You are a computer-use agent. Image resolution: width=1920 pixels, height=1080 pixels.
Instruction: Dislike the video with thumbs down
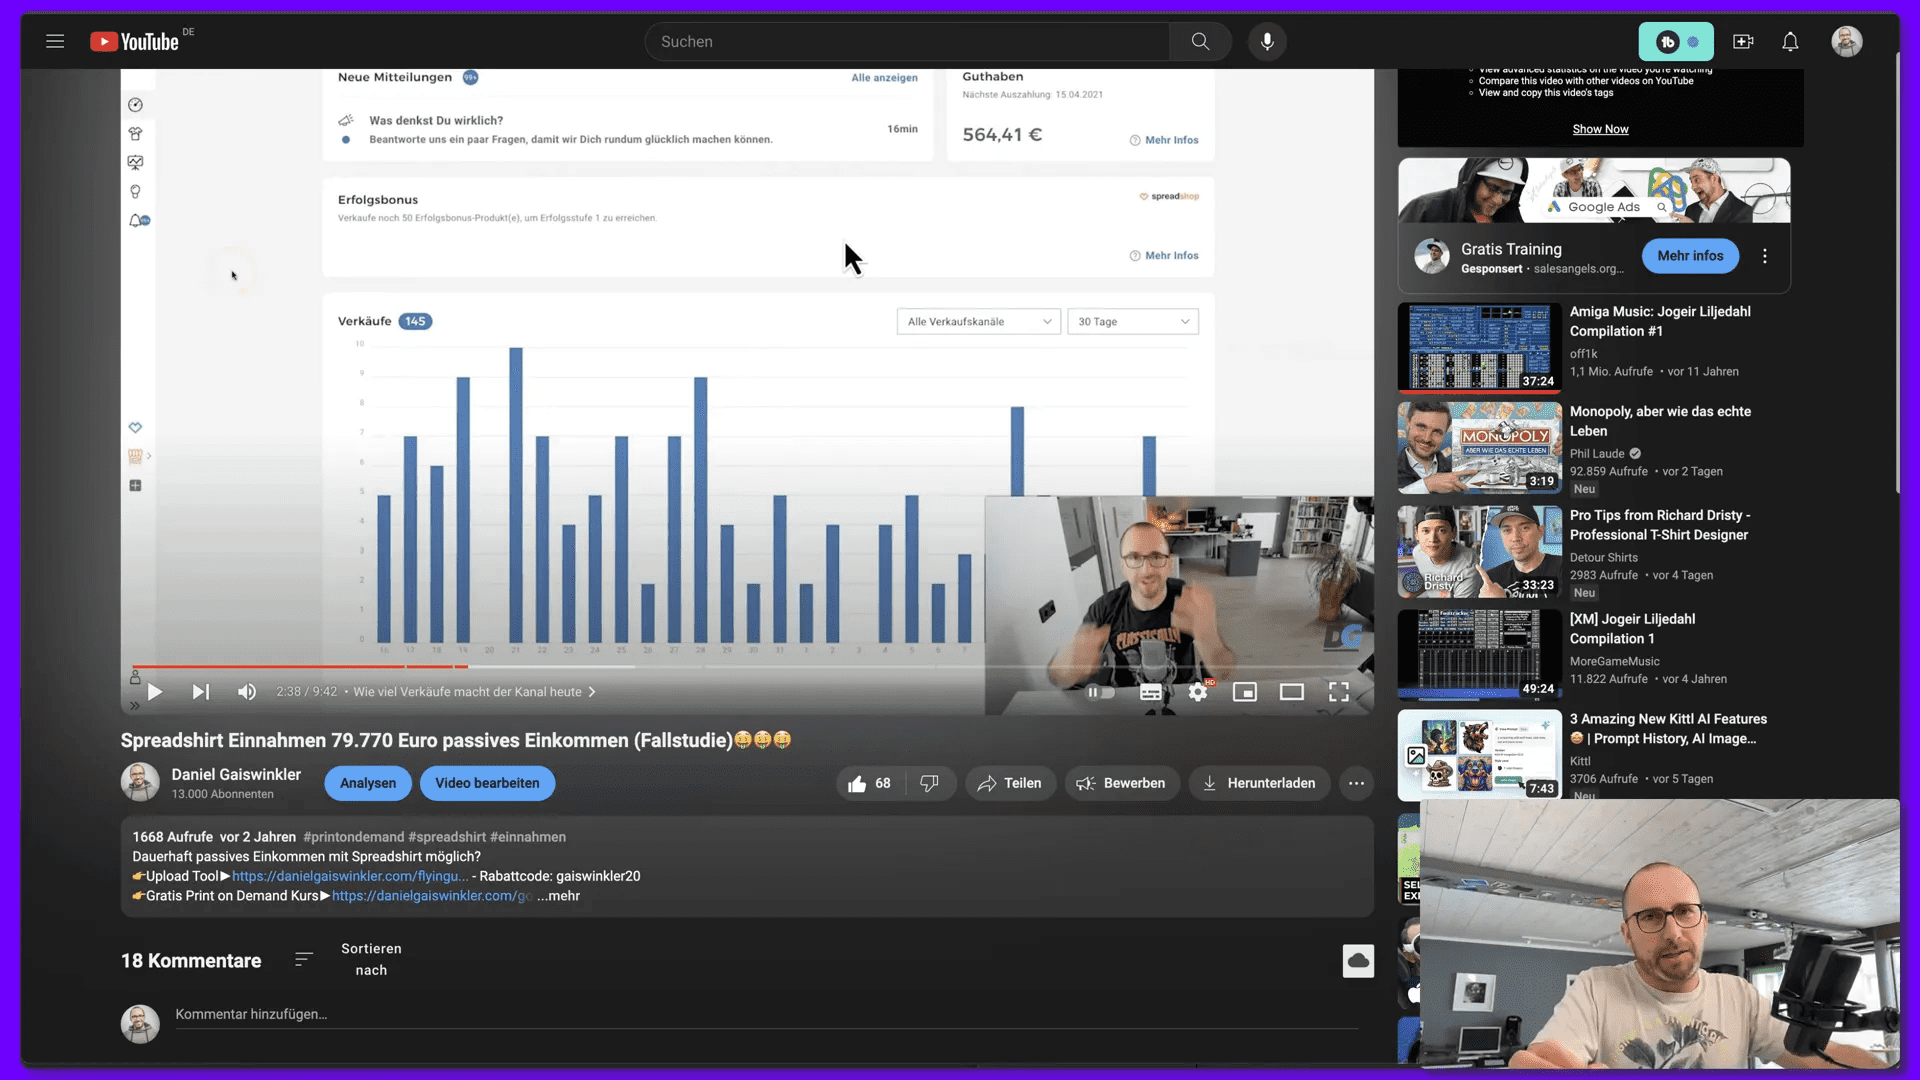coord(930,783)
